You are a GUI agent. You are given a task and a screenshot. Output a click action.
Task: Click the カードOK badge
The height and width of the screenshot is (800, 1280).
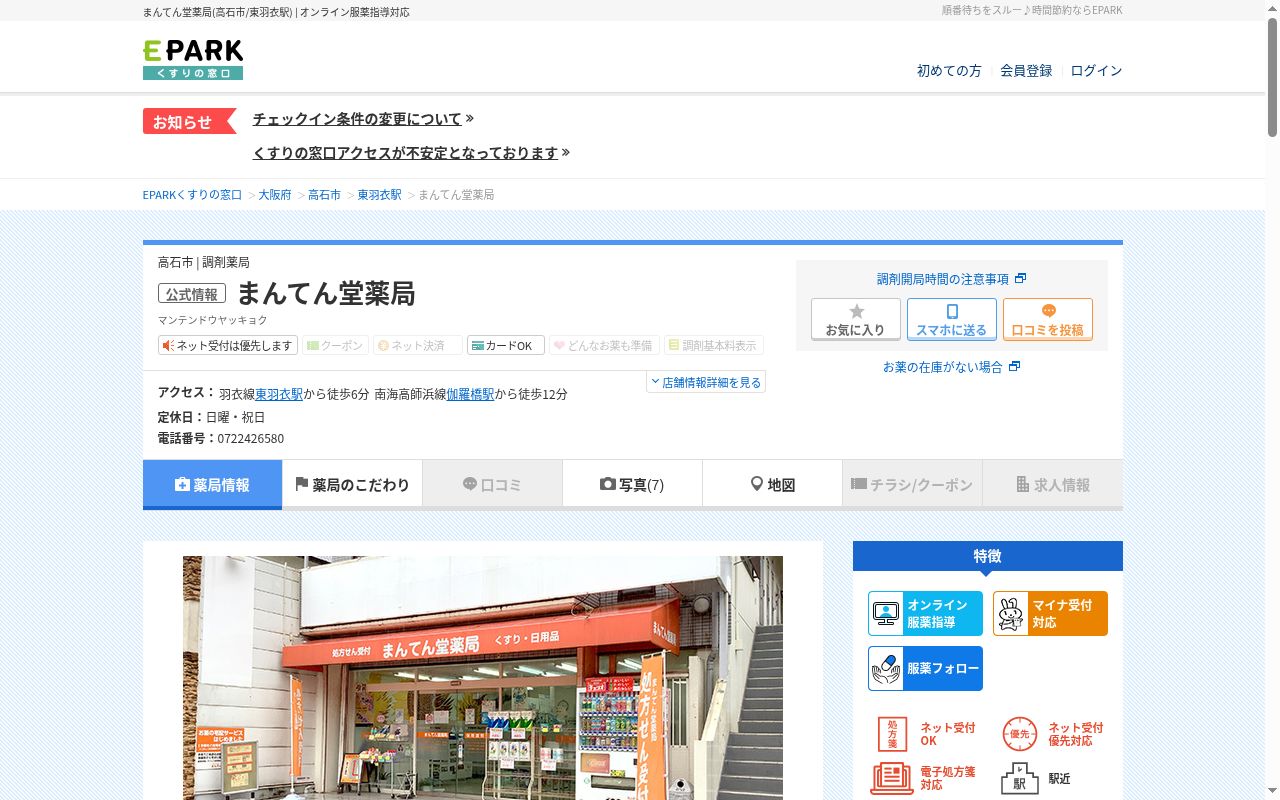pyautogui.click(x=506, y=345)
